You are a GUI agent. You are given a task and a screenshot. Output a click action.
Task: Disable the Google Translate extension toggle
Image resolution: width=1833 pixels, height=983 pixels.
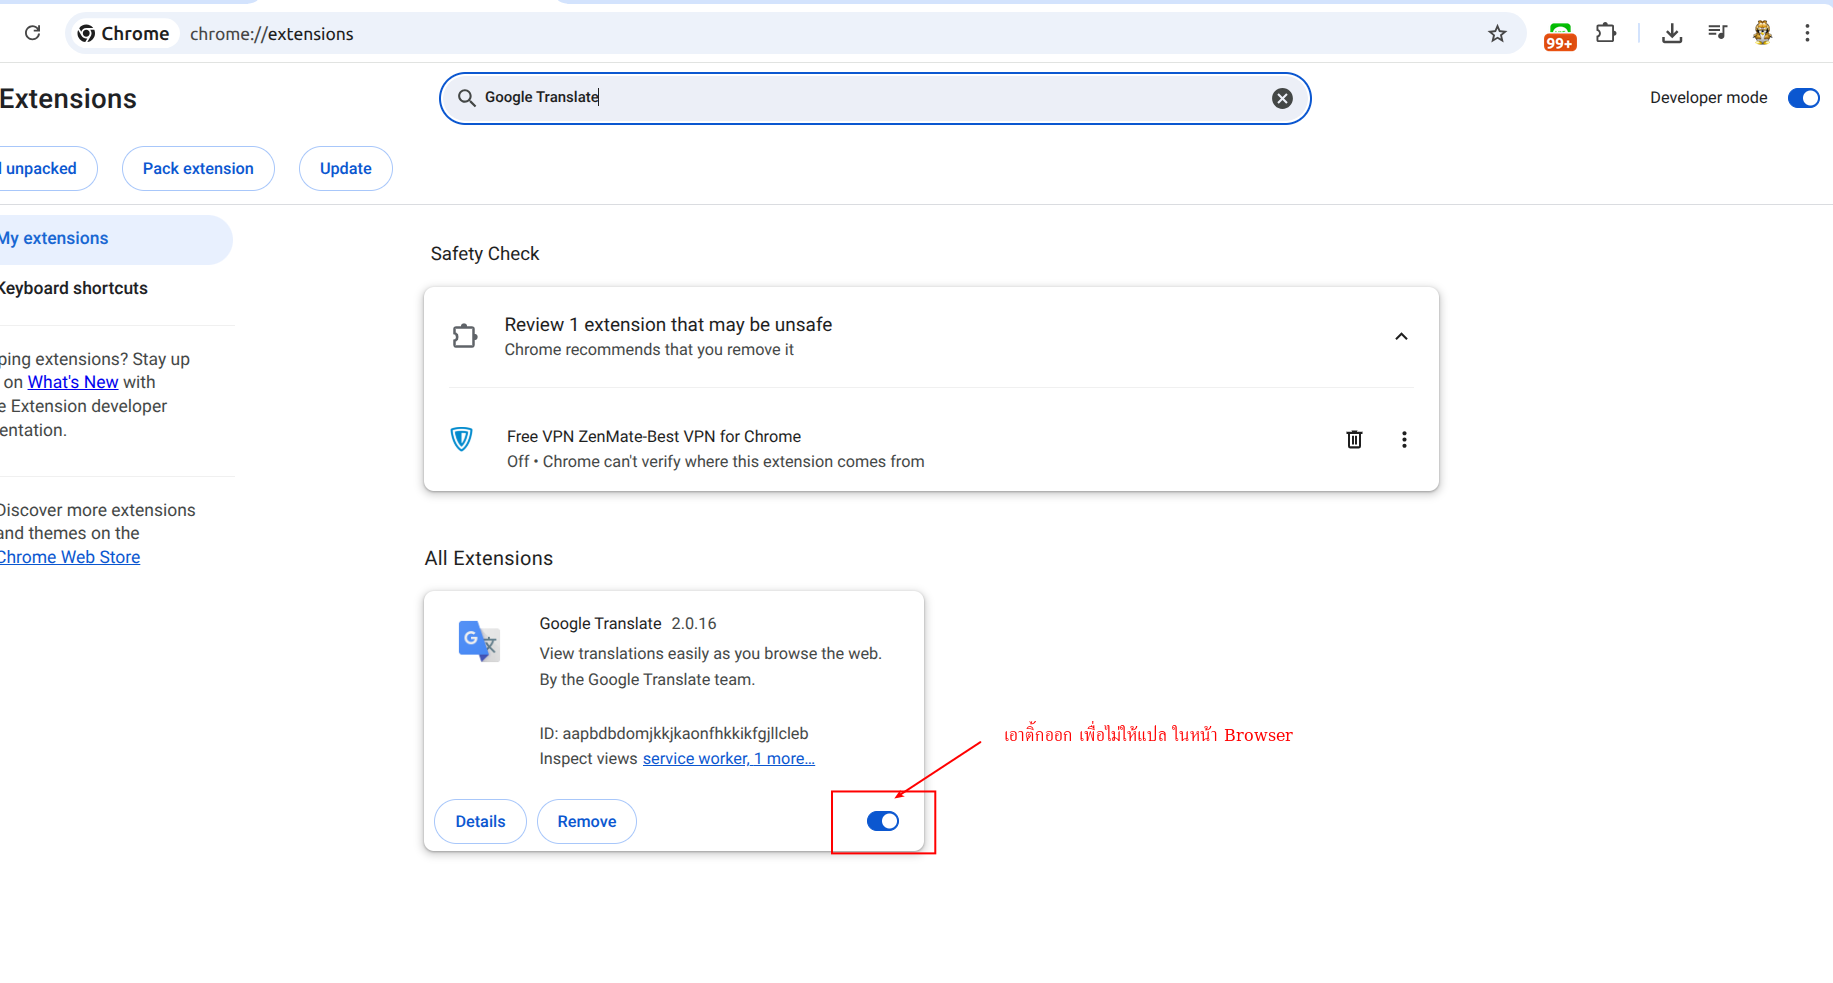[x=882, y=821]
